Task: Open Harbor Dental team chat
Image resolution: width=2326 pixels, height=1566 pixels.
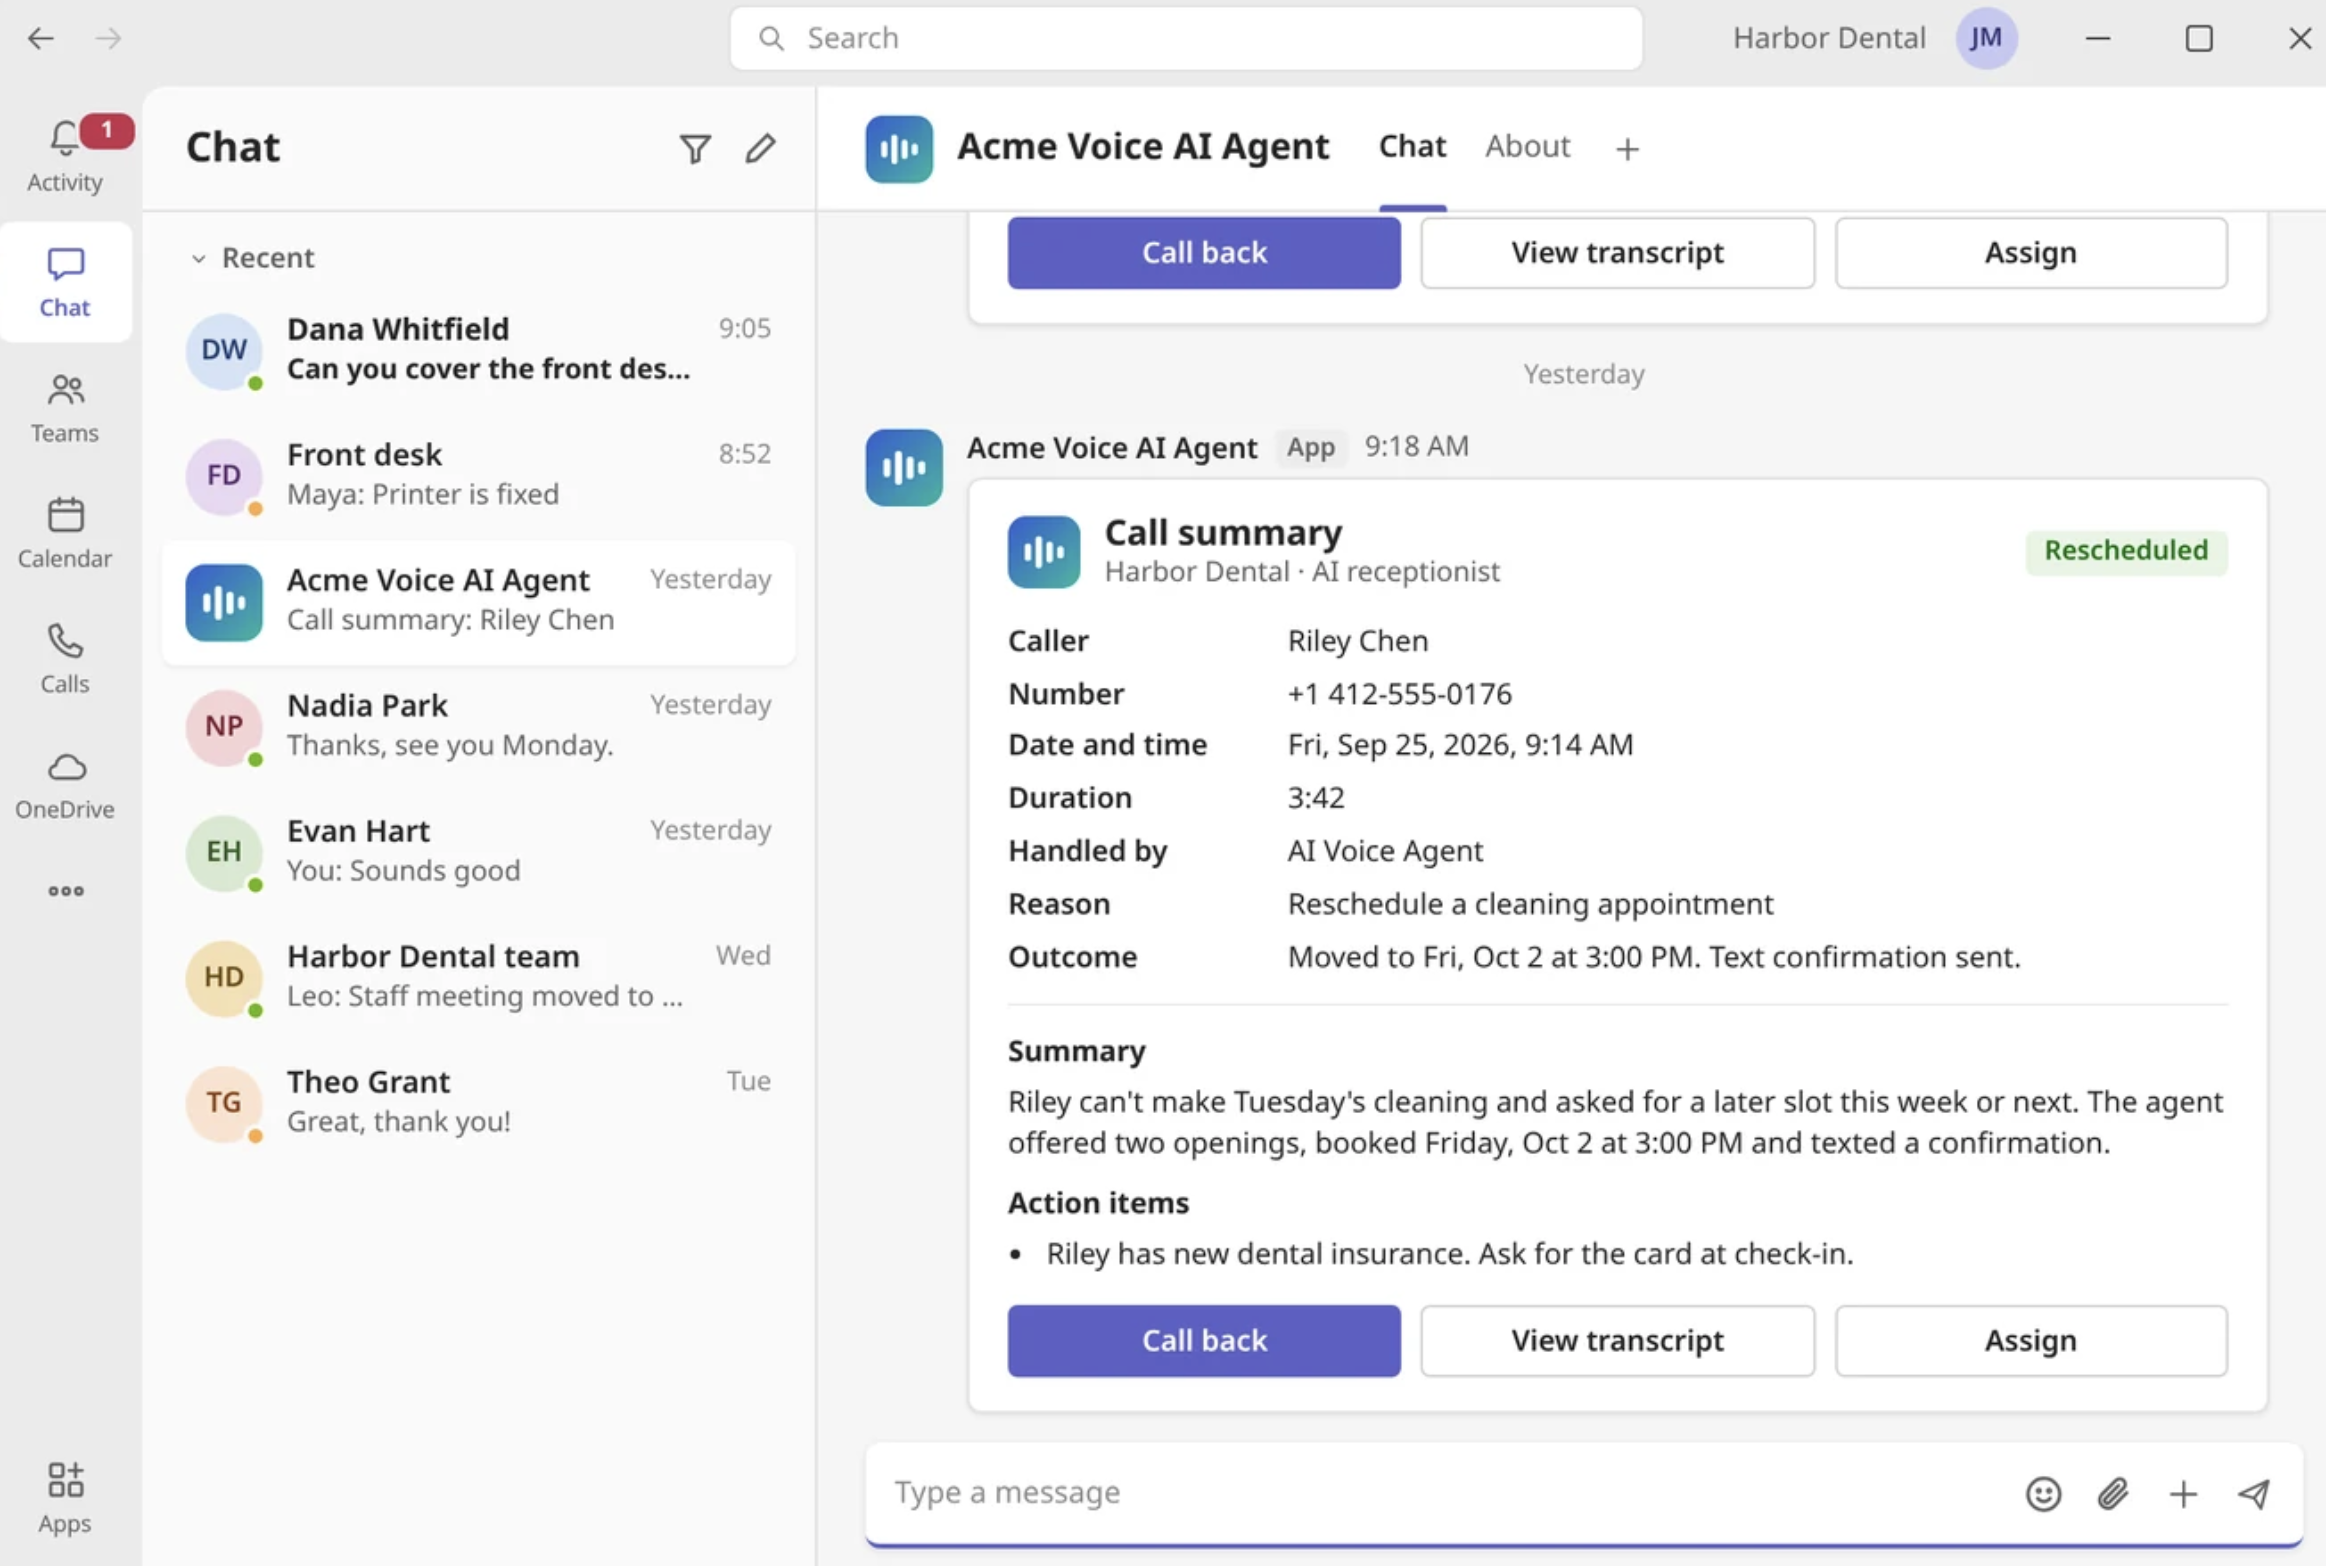Action: (x=479, y=977)
